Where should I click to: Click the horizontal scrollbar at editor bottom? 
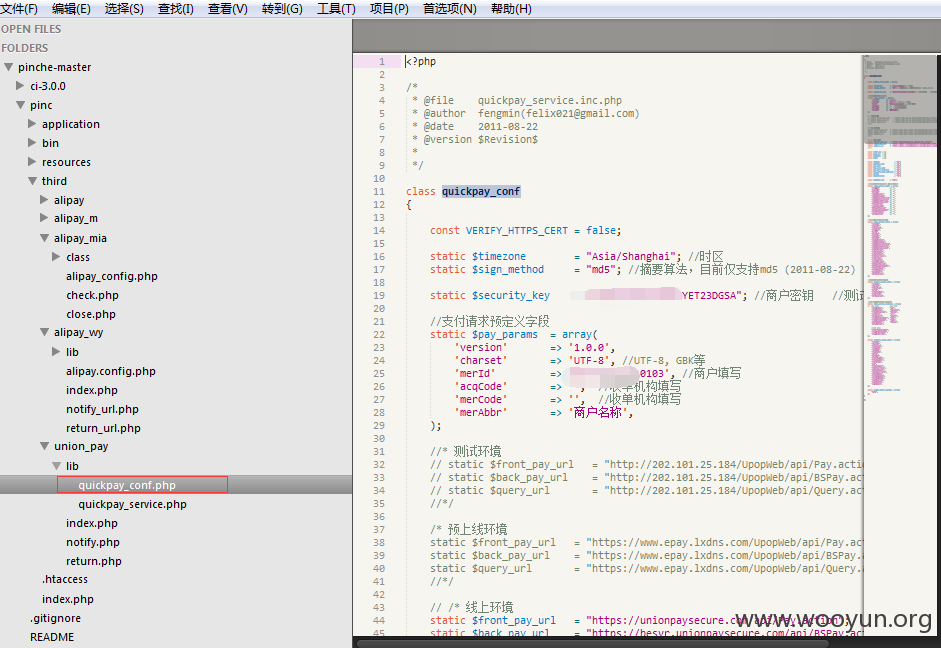(x=594, y=643)
